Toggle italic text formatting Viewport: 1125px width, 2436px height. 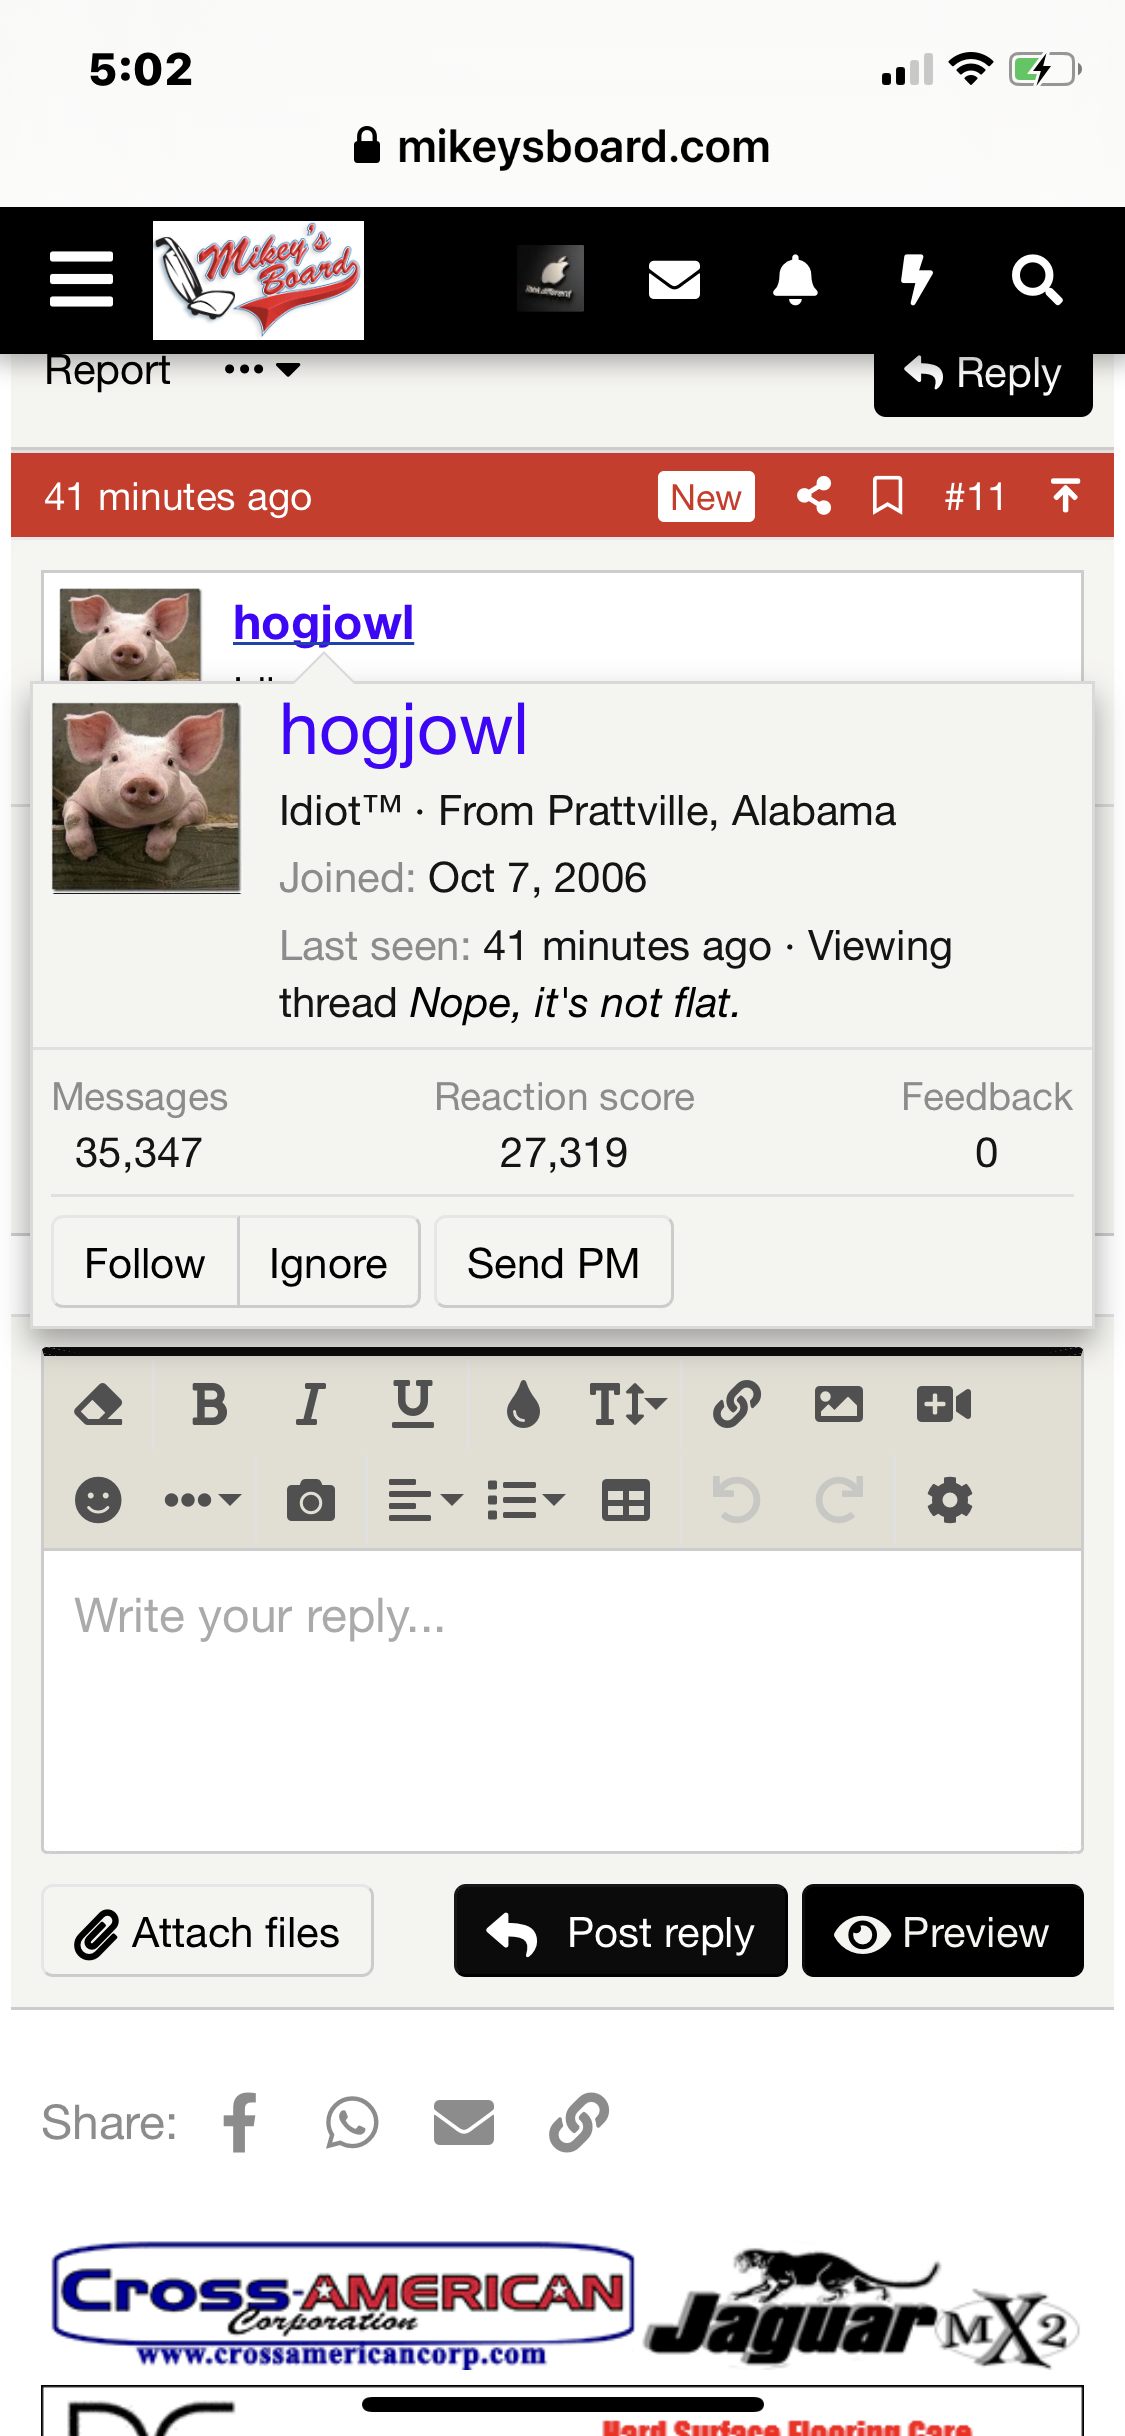[x=311, y=1405]
